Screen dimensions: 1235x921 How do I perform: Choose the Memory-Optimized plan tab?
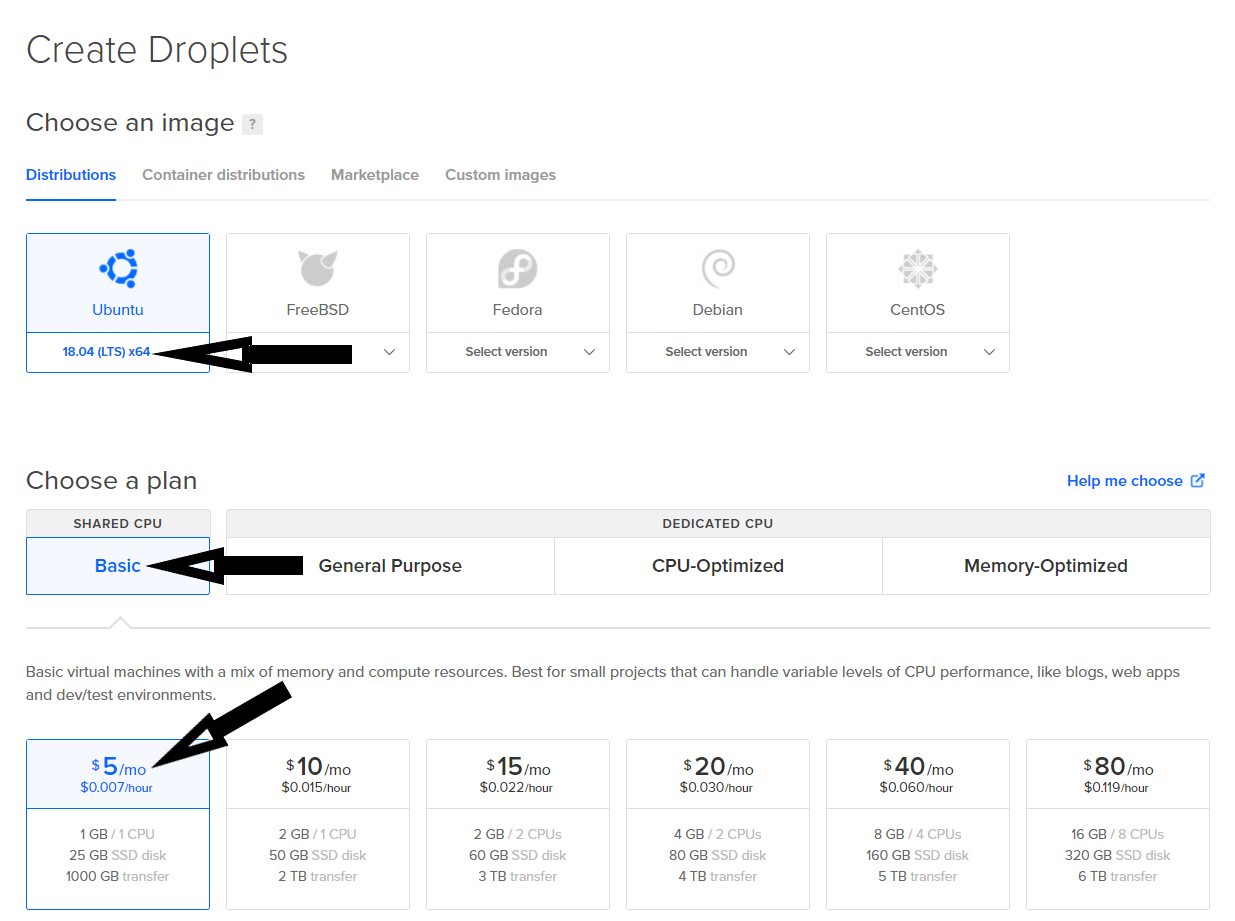coord(1046,566)
